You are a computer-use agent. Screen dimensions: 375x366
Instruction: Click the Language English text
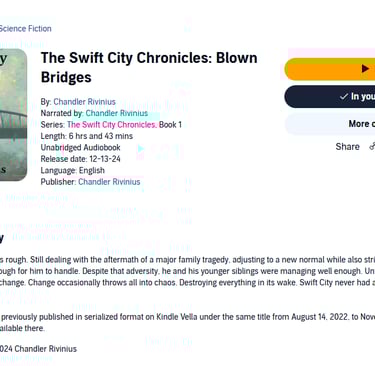coord(73,170)
